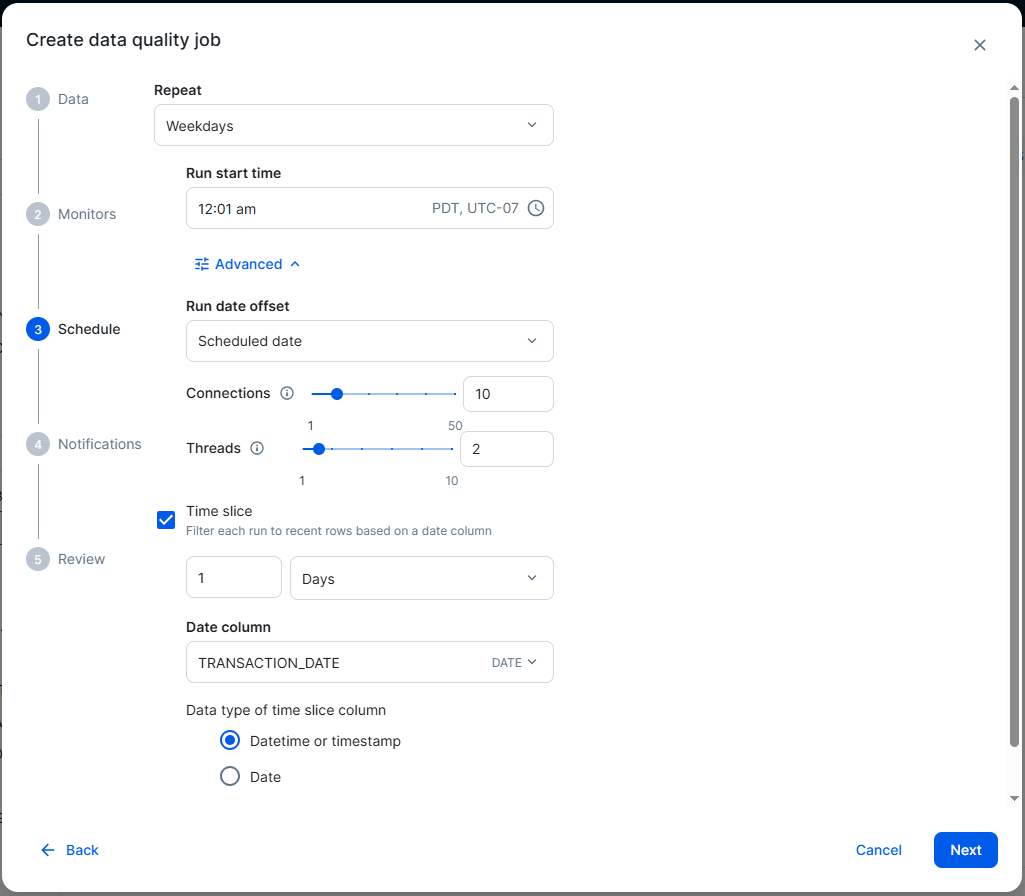This screenshot has height=896, width=1025.
Task: Select the Date radio button
Action: 229,776
